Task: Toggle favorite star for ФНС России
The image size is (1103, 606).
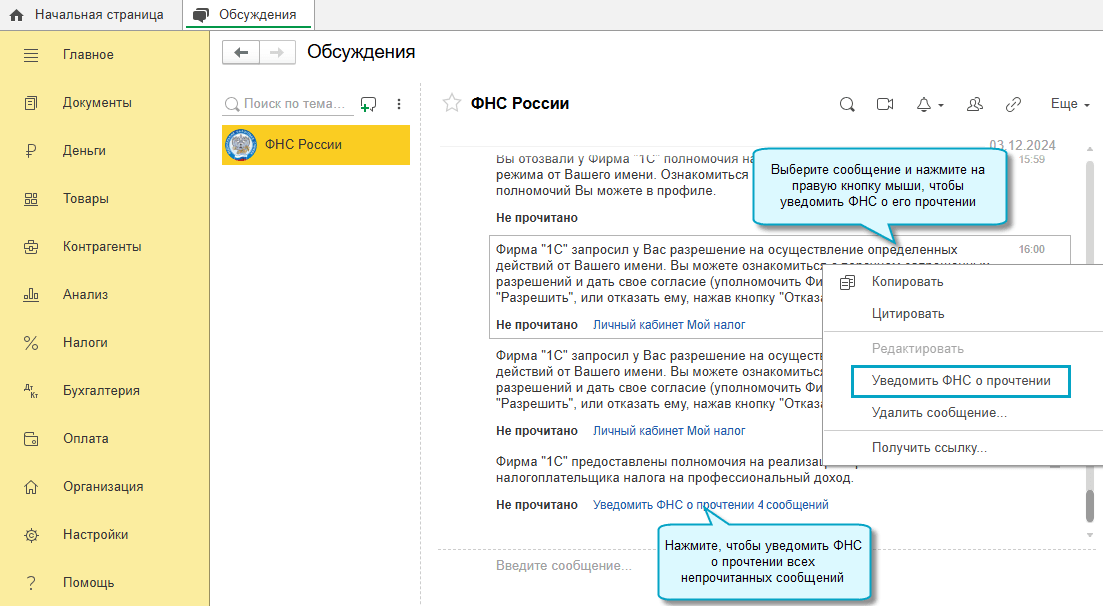Action: [452, 103]
